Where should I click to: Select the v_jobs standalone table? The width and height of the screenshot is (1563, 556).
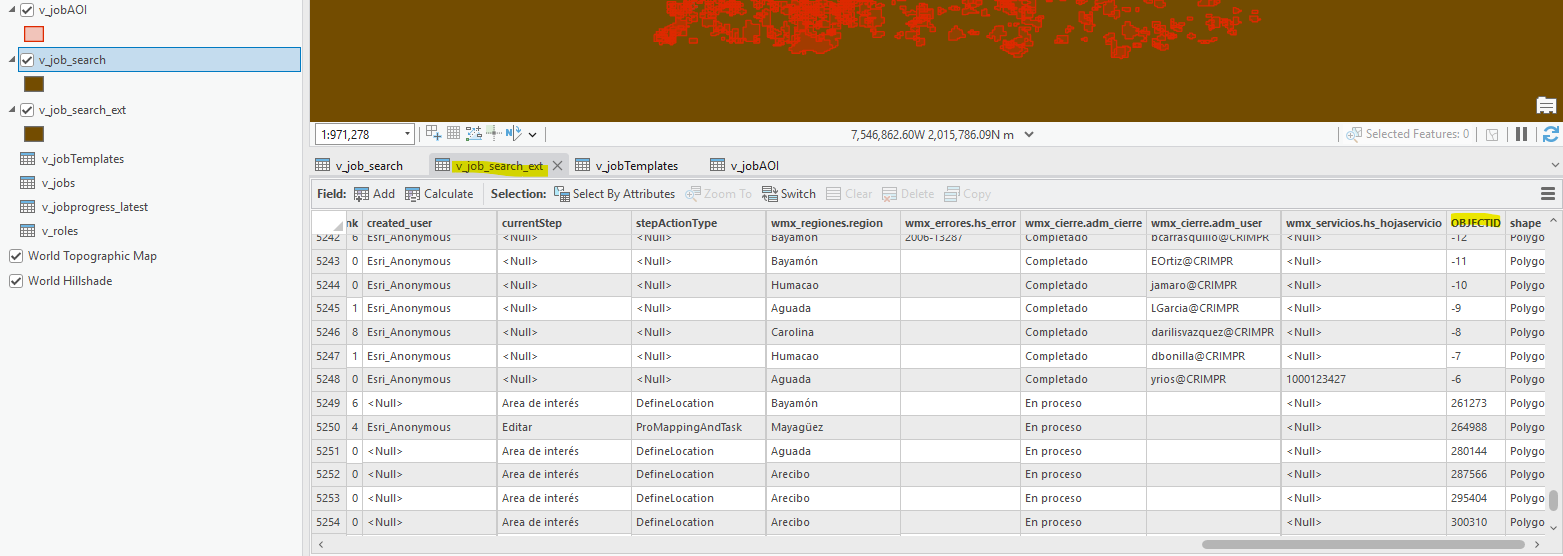coord(58,183)
